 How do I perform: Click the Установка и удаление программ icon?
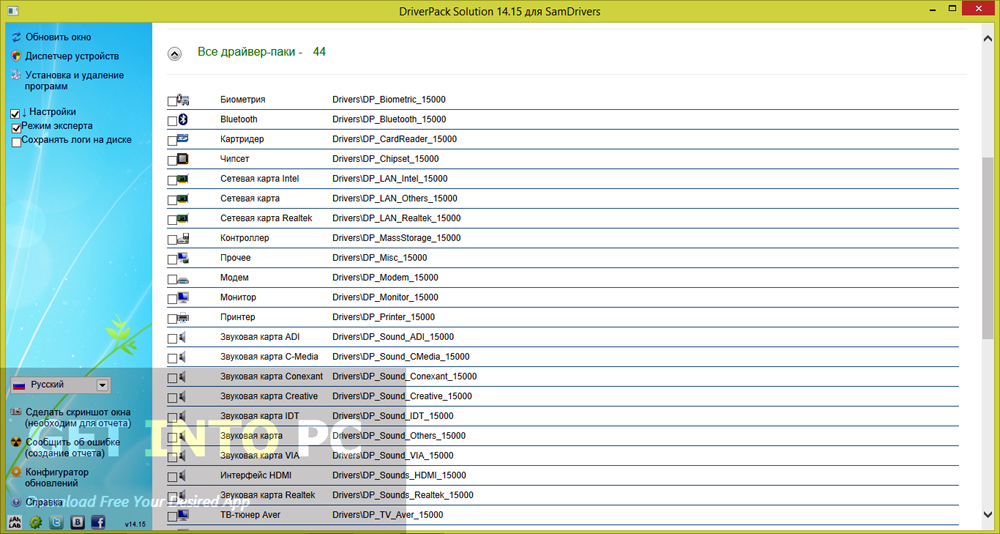point(17,75)
